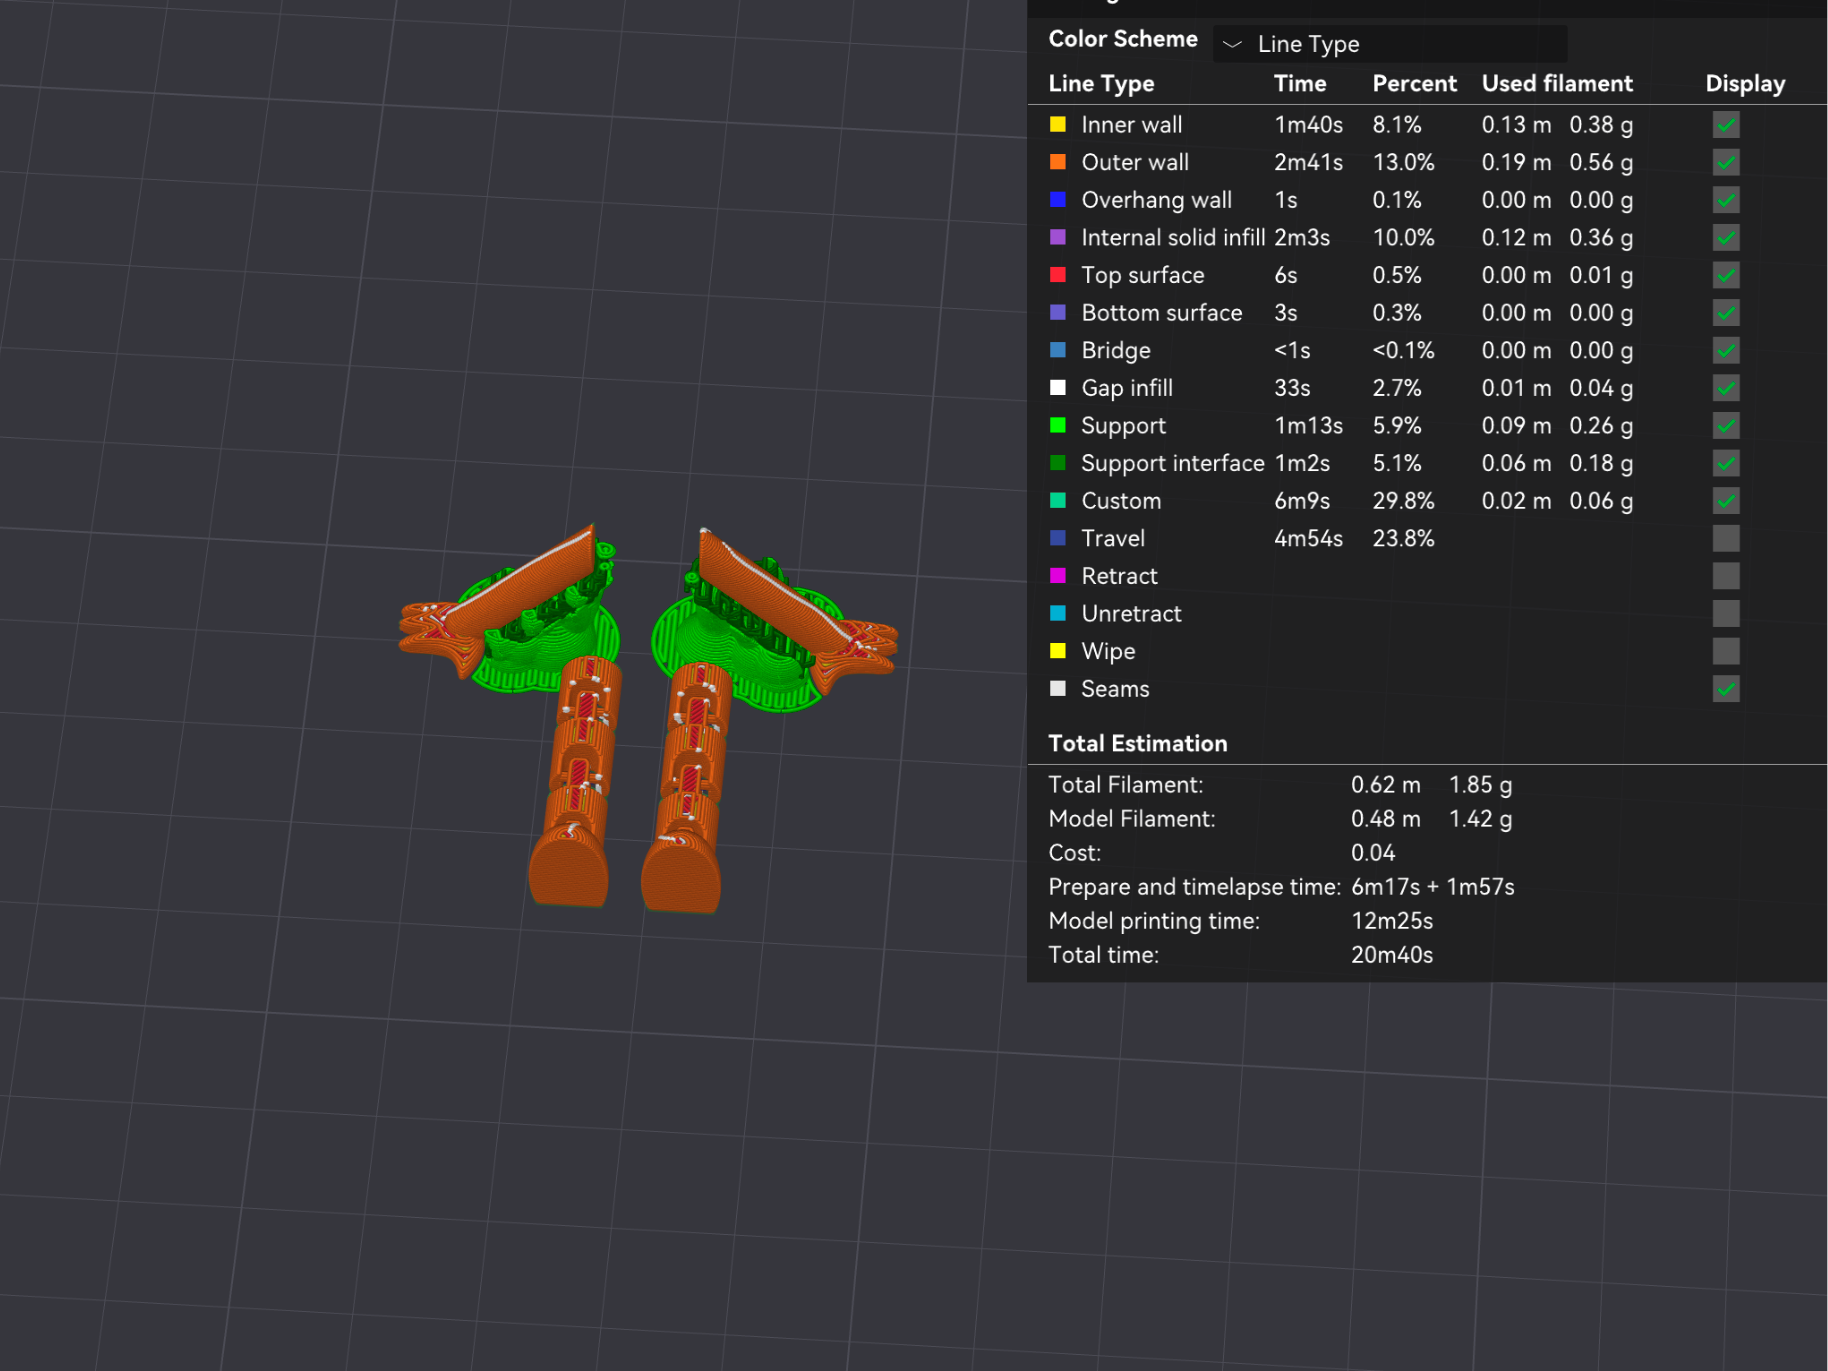Click the yellow Inner wall color swatch
Viewport: 1828px width, 1371px height.
pyautogui.click(x=1057, y=124)
